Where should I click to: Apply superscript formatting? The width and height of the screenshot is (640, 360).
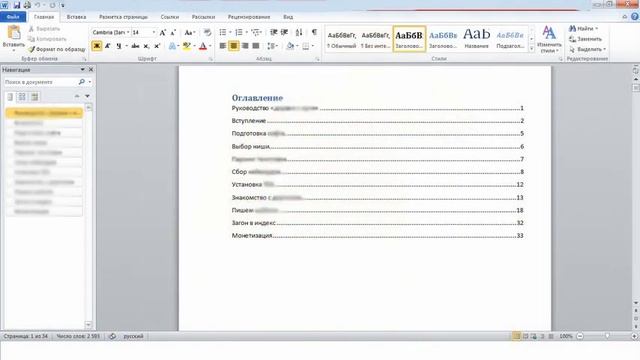tap(157, 46)
